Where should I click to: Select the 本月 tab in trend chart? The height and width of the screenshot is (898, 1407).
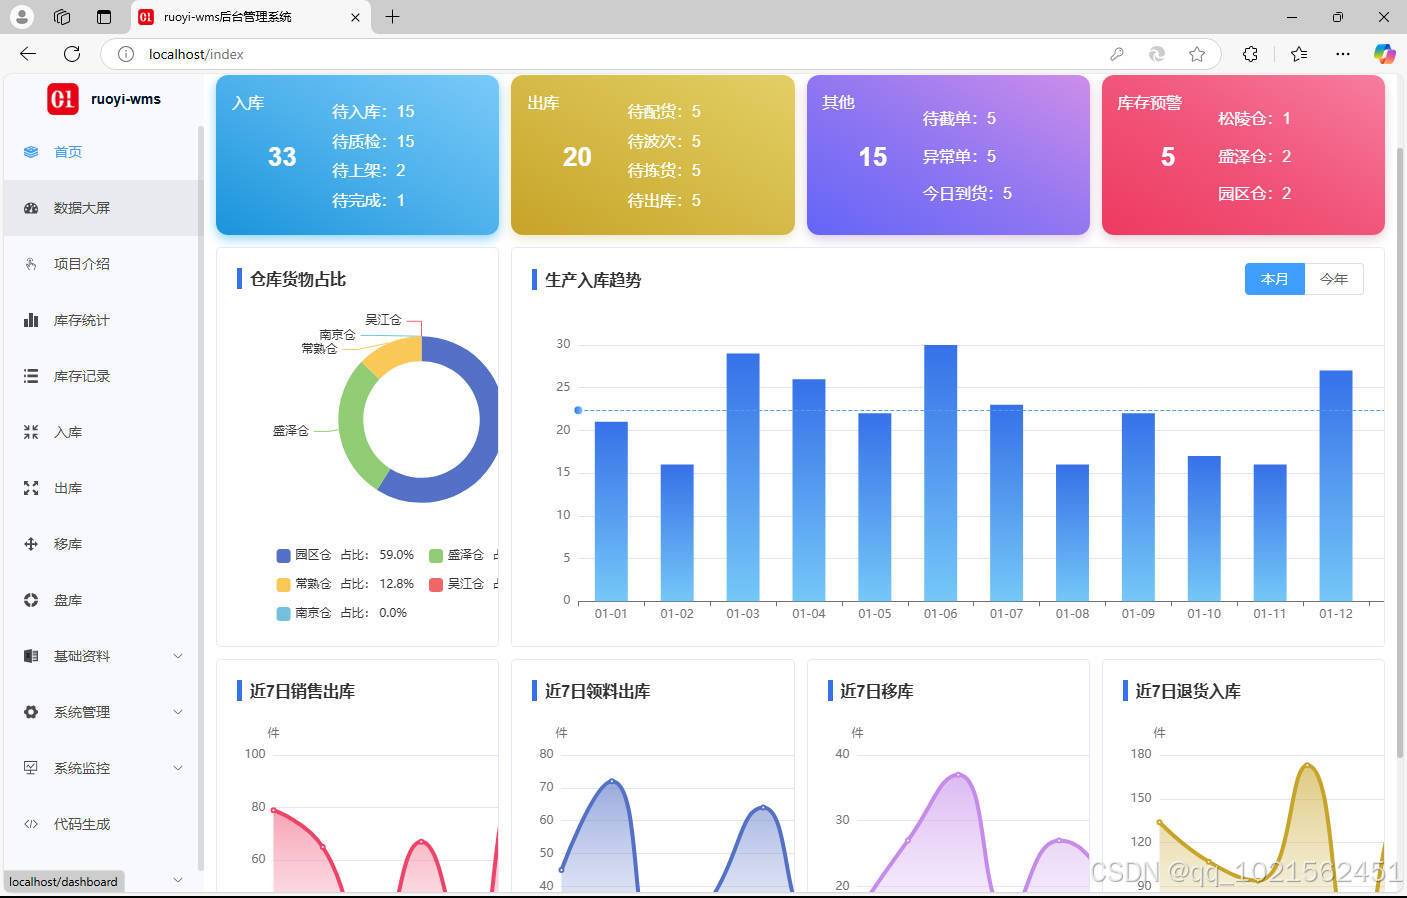1274,279
